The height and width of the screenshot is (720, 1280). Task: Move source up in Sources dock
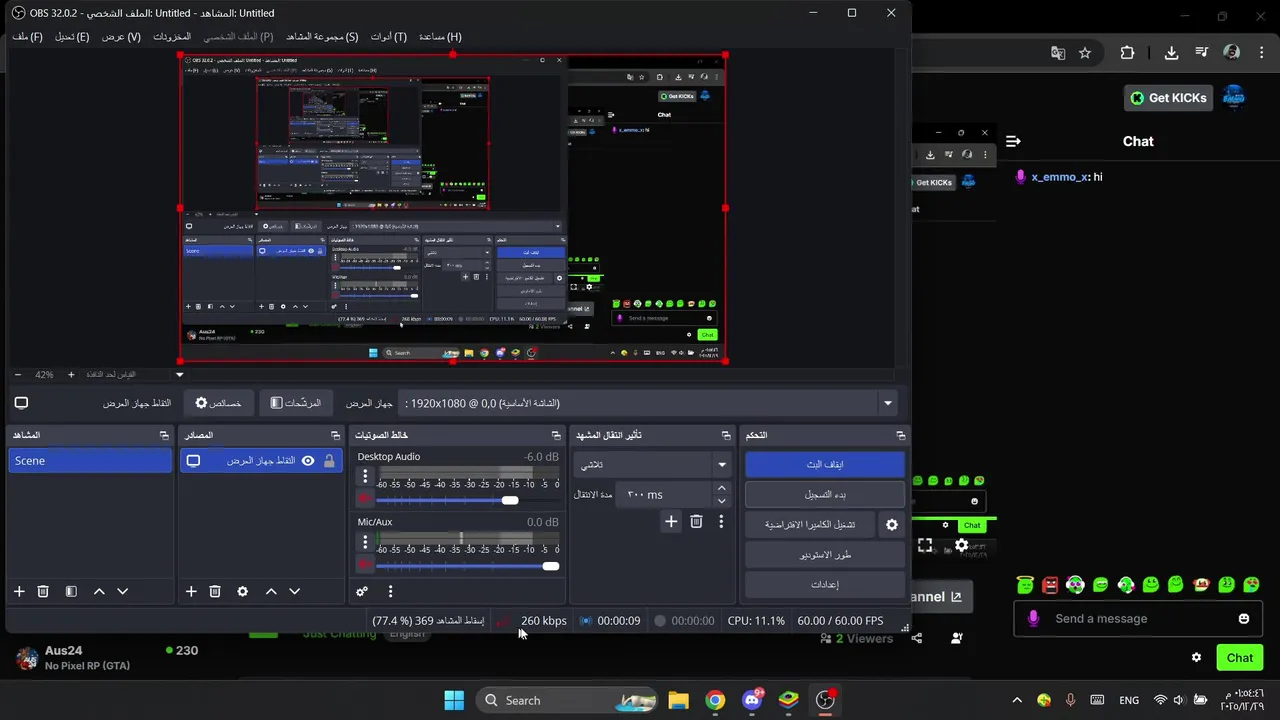[271, 591]
